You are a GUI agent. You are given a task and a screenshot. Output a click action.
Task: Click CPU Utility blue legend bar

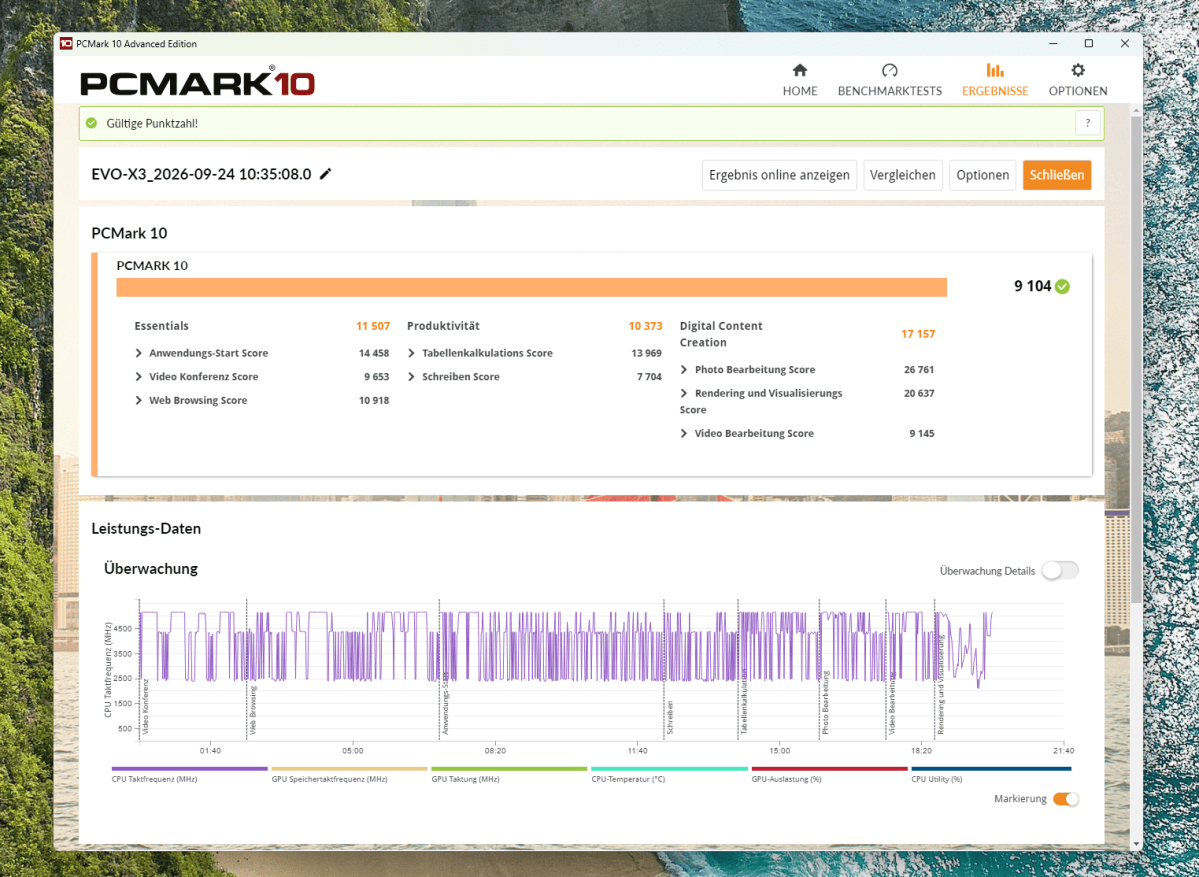(x=991, y=768)
